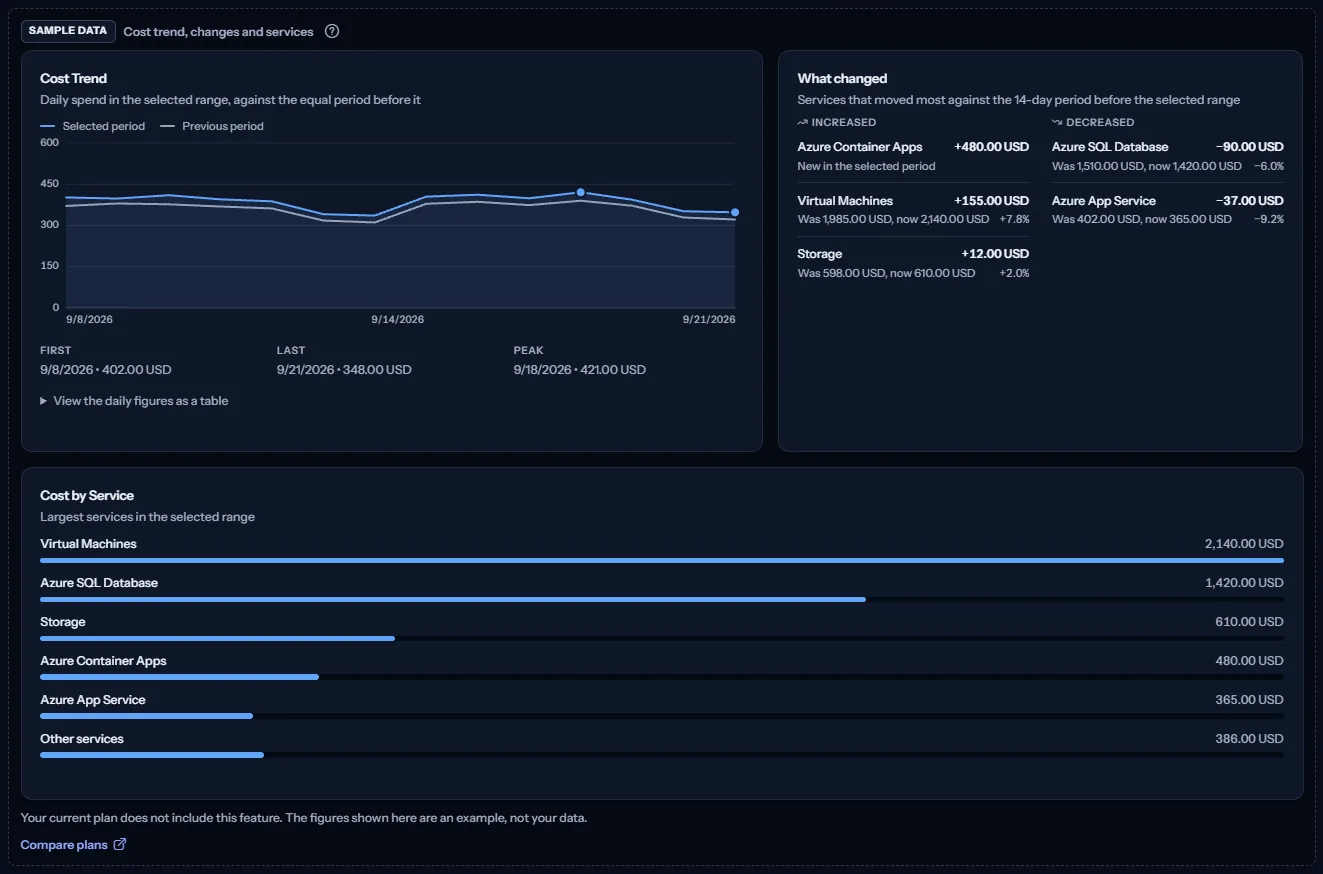Click the FIRST value 9/8/2026 • 402.00 USD
Image resolution: width=1323 pixels, height=874 pixels.
tap(106, 370)
